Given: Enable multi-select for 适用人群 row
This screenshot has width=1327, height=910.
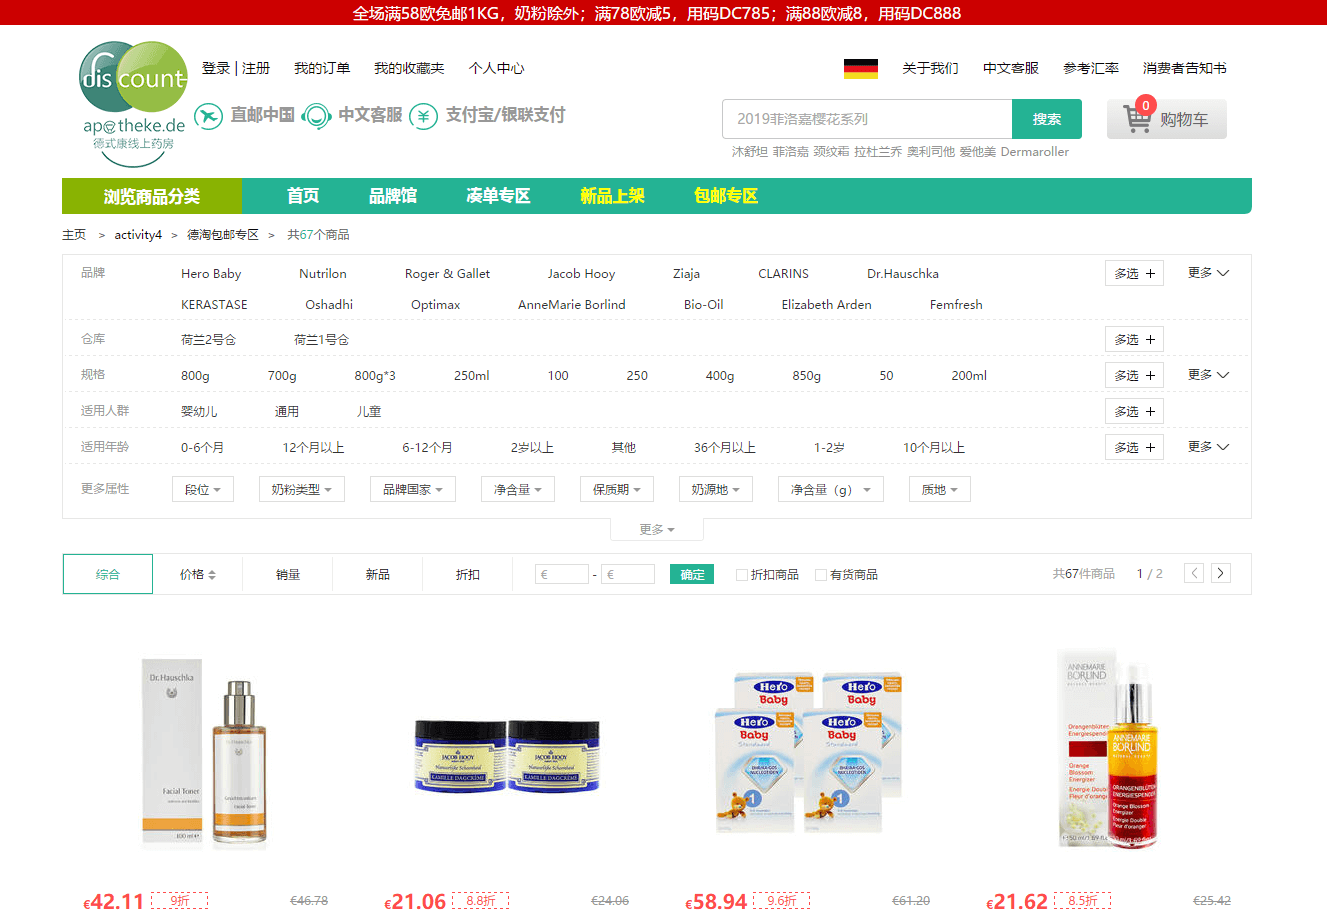Looking at the screenshot, I should click(x=1134, y=411).
